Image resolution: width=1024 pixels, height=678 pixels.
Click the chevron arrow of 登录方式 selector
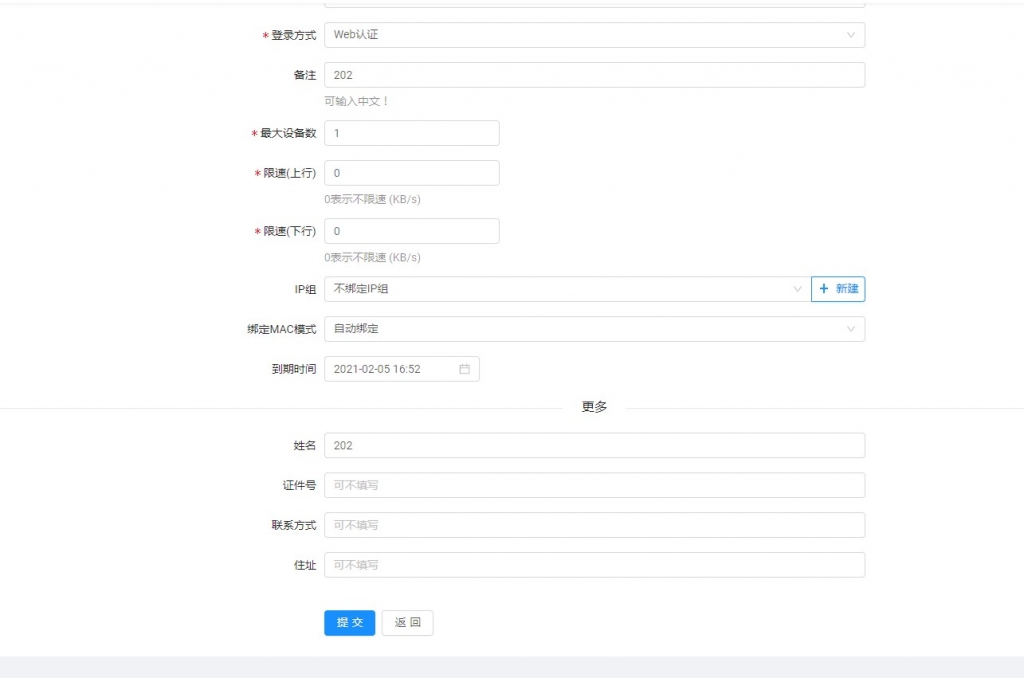[851, 35]
